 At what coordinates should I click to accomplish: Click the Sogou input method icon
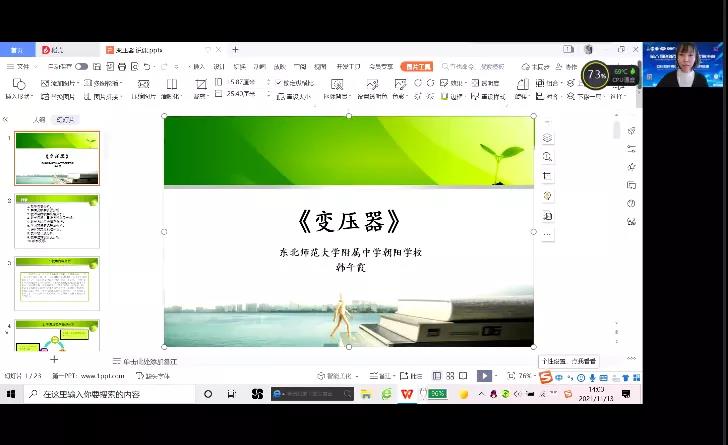coord(546,378)
